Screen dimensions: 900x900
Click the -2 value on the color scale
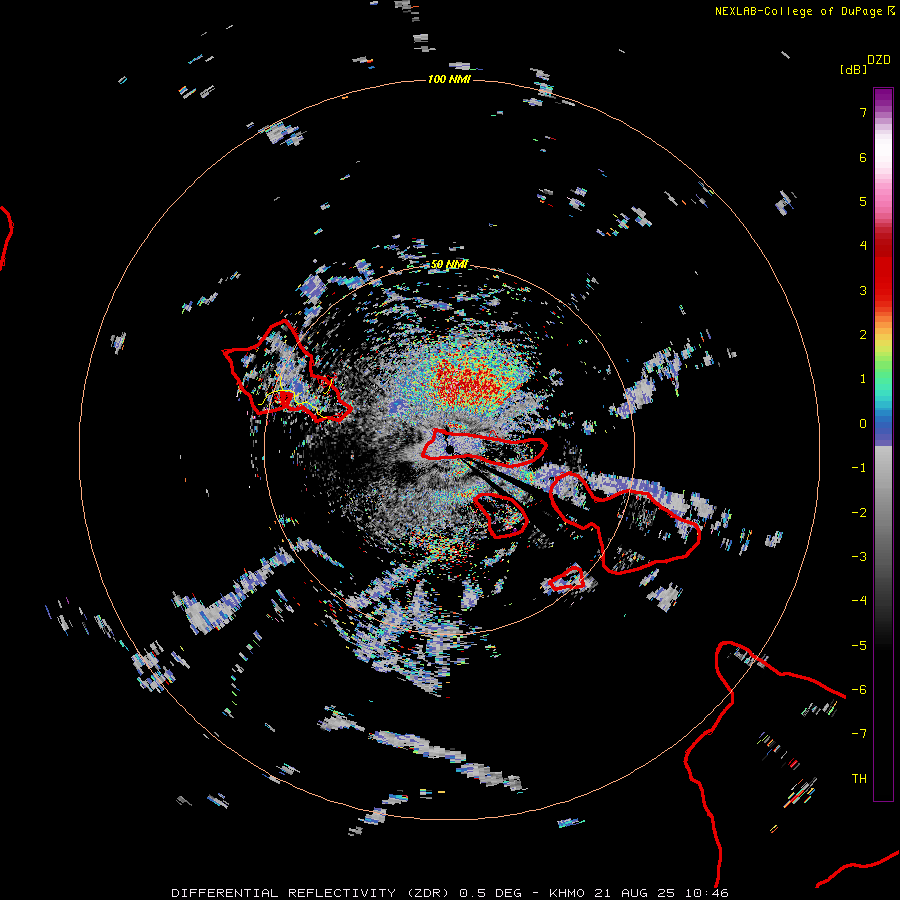pos(859,513)
